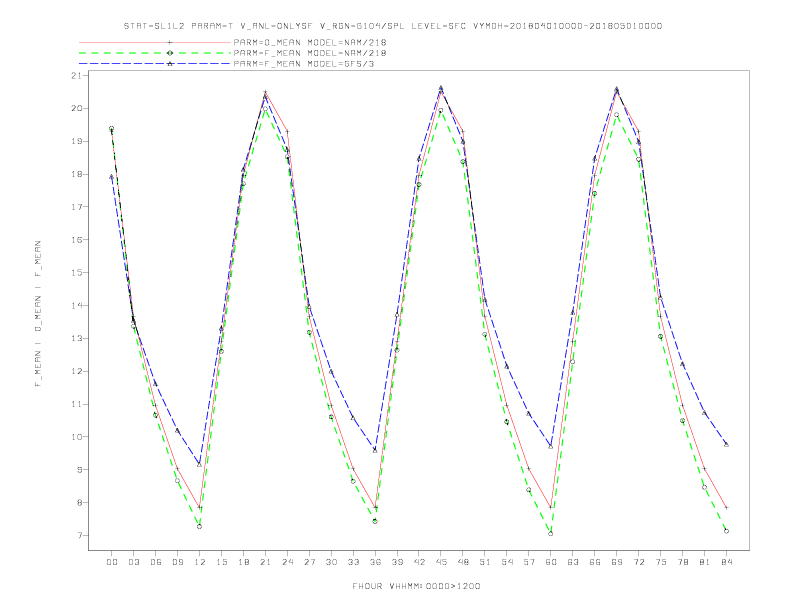Click x-axis tick label 18

[243, 562]
